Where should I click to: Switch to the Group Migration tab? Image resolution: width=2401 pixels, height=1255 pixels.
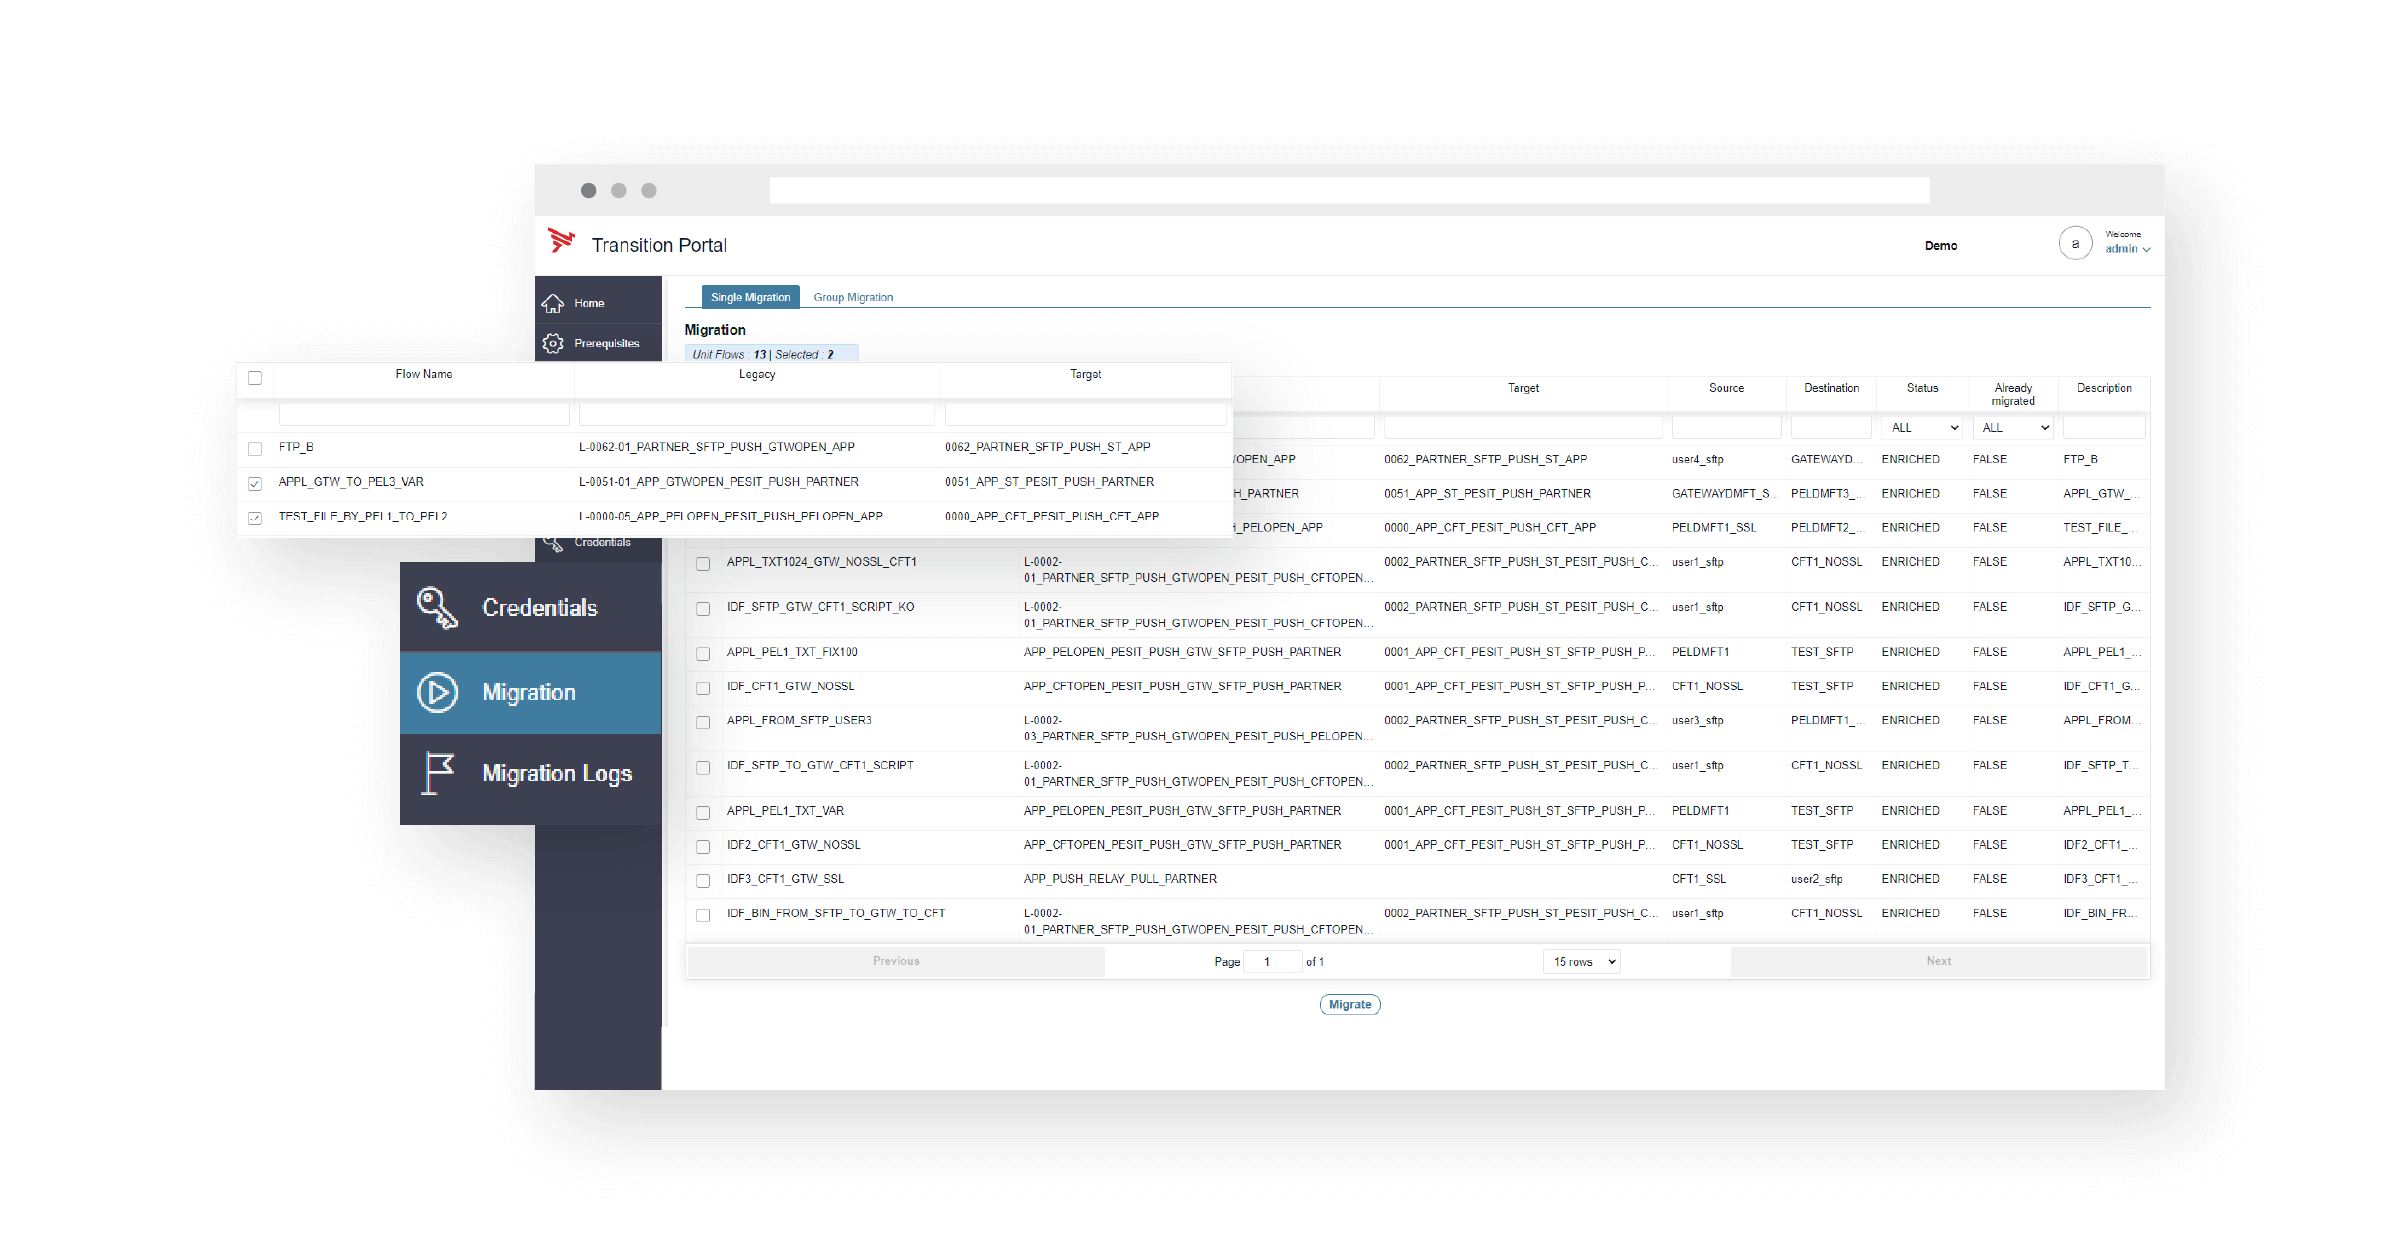[x=853, y=297]
